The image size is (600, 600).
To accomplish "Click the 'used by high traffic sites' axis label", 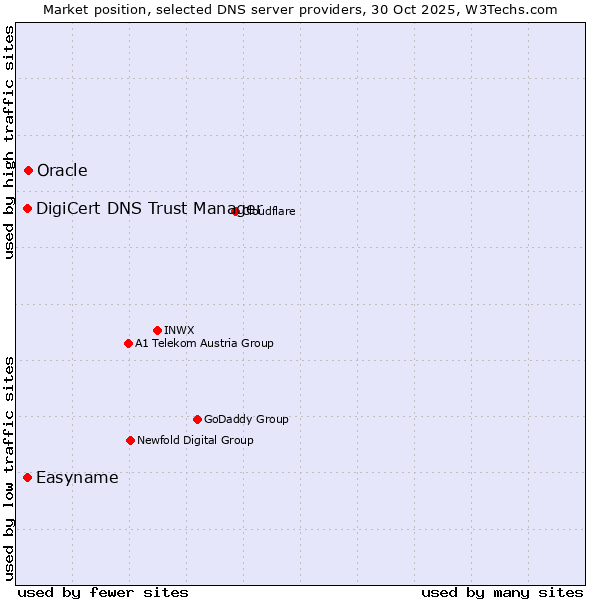I will click(9, 142).
